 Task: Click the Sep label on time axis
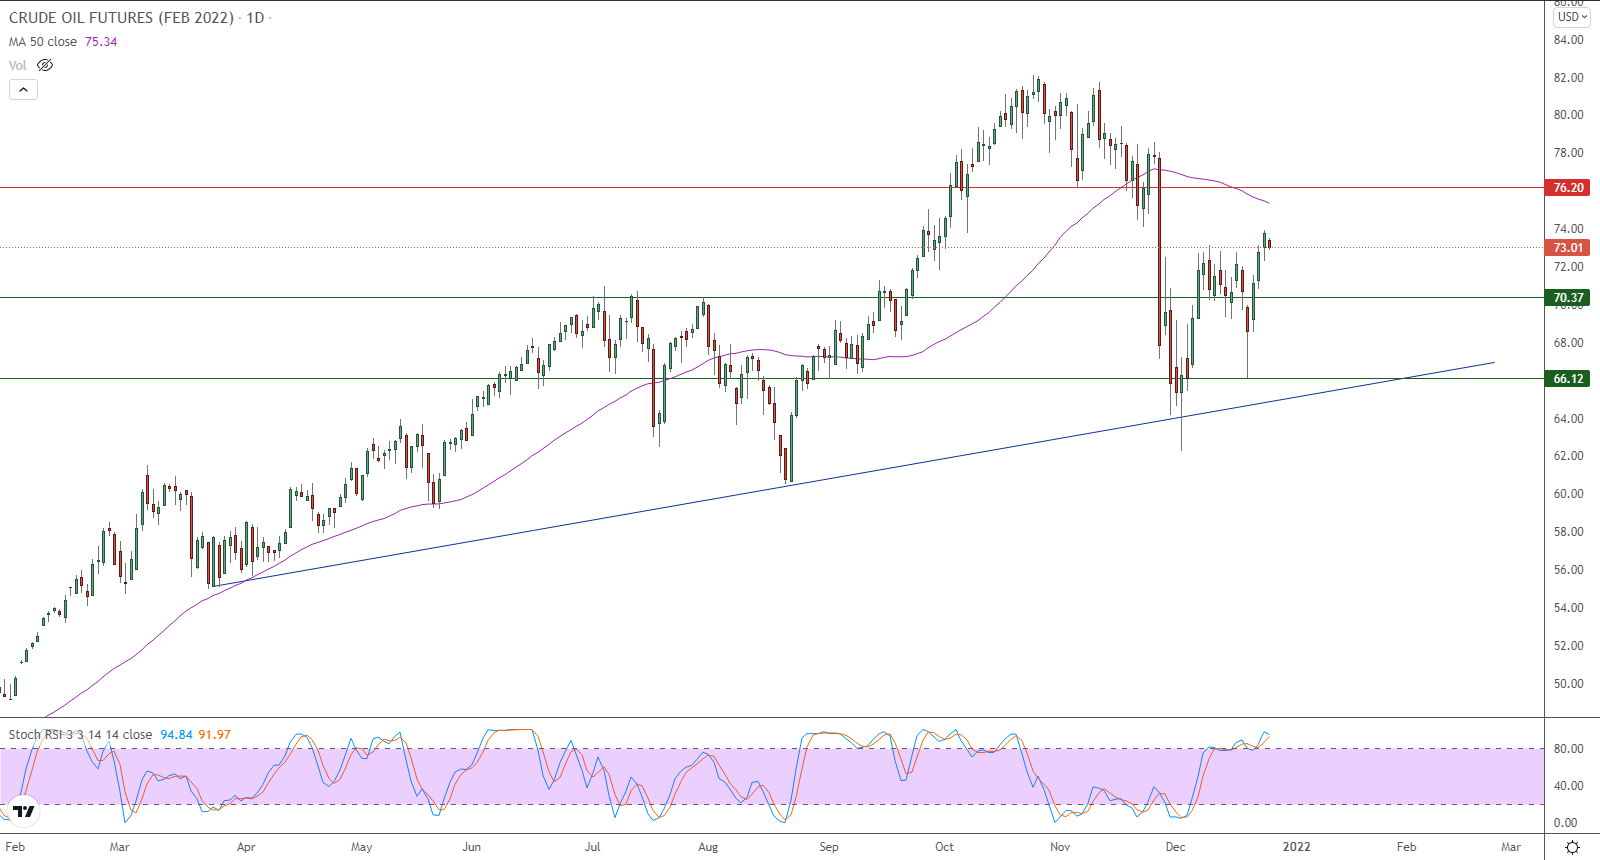pyautogui.click(x=829, y=847)
